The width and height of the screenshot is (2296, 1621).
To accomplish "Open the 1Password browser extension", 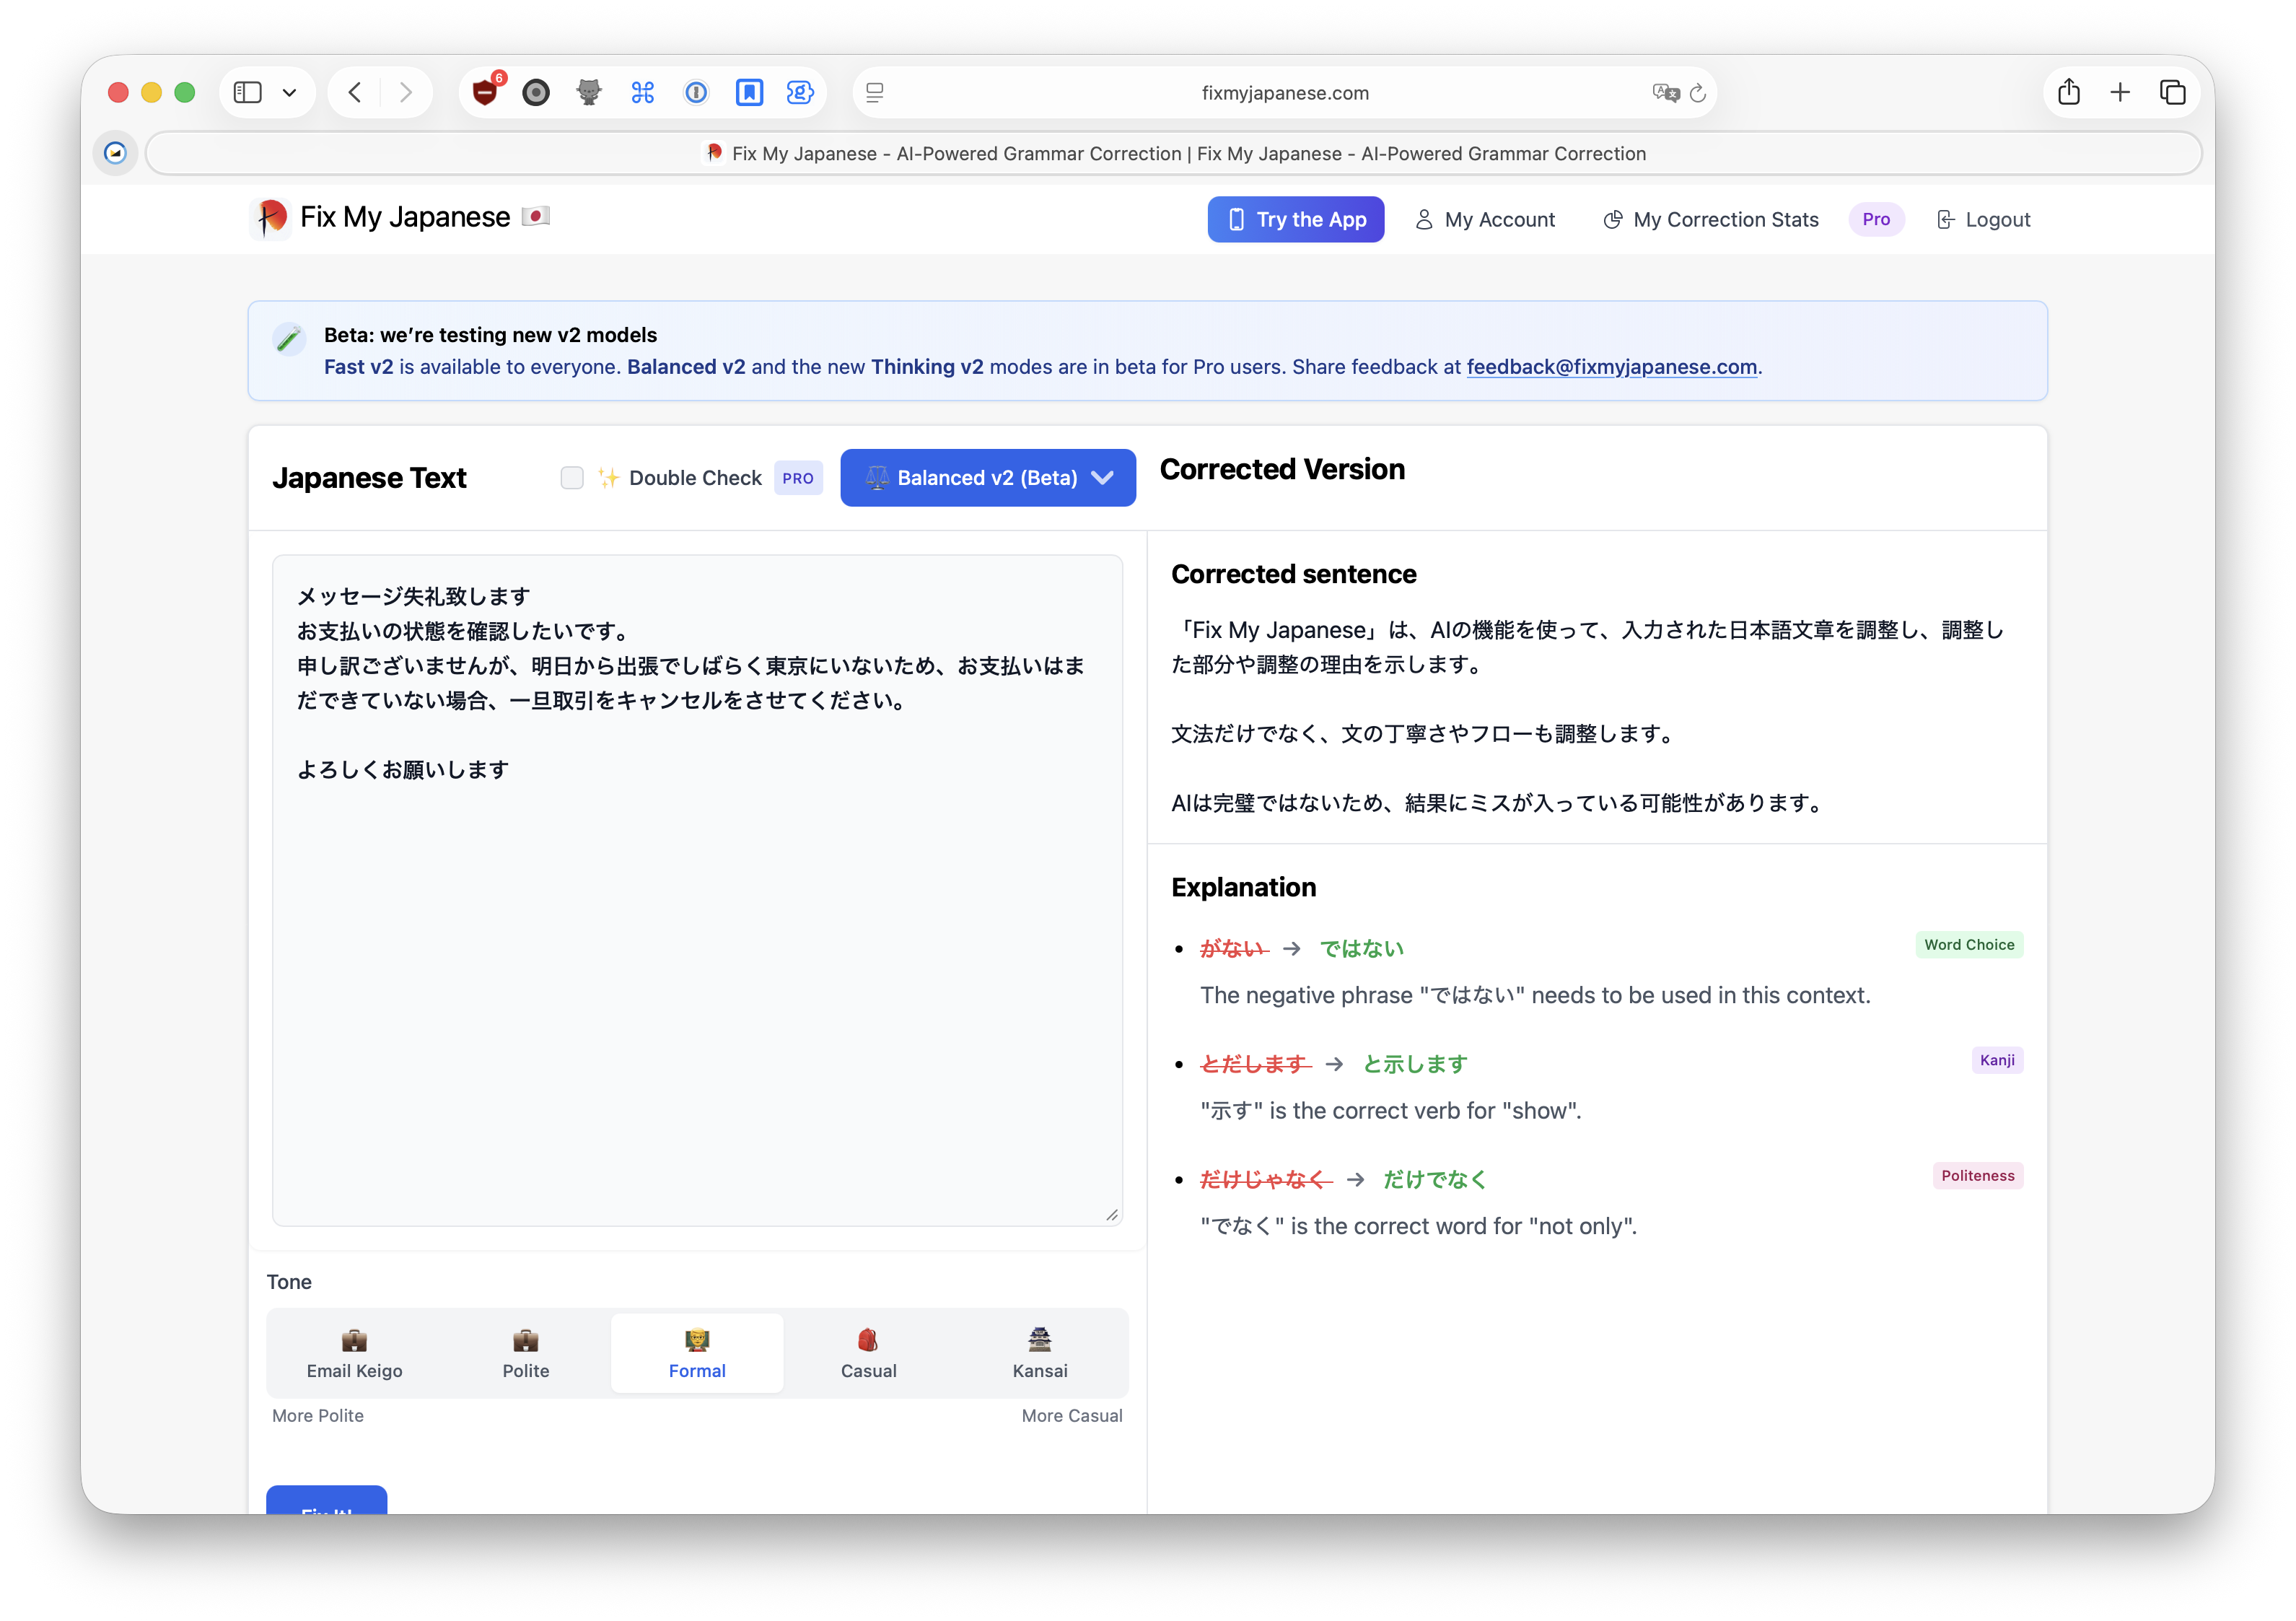I will 696,92.
